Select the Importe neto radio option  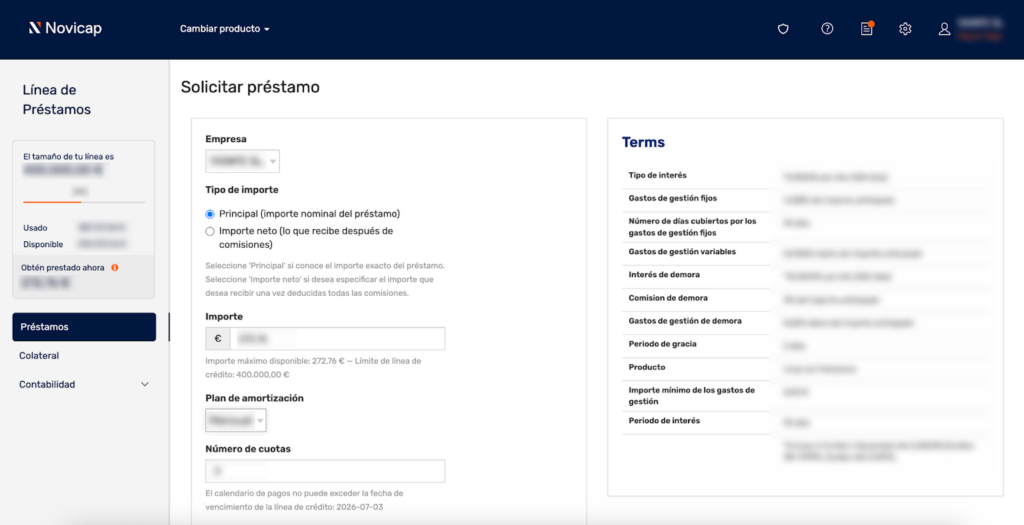tap(210, 231)
